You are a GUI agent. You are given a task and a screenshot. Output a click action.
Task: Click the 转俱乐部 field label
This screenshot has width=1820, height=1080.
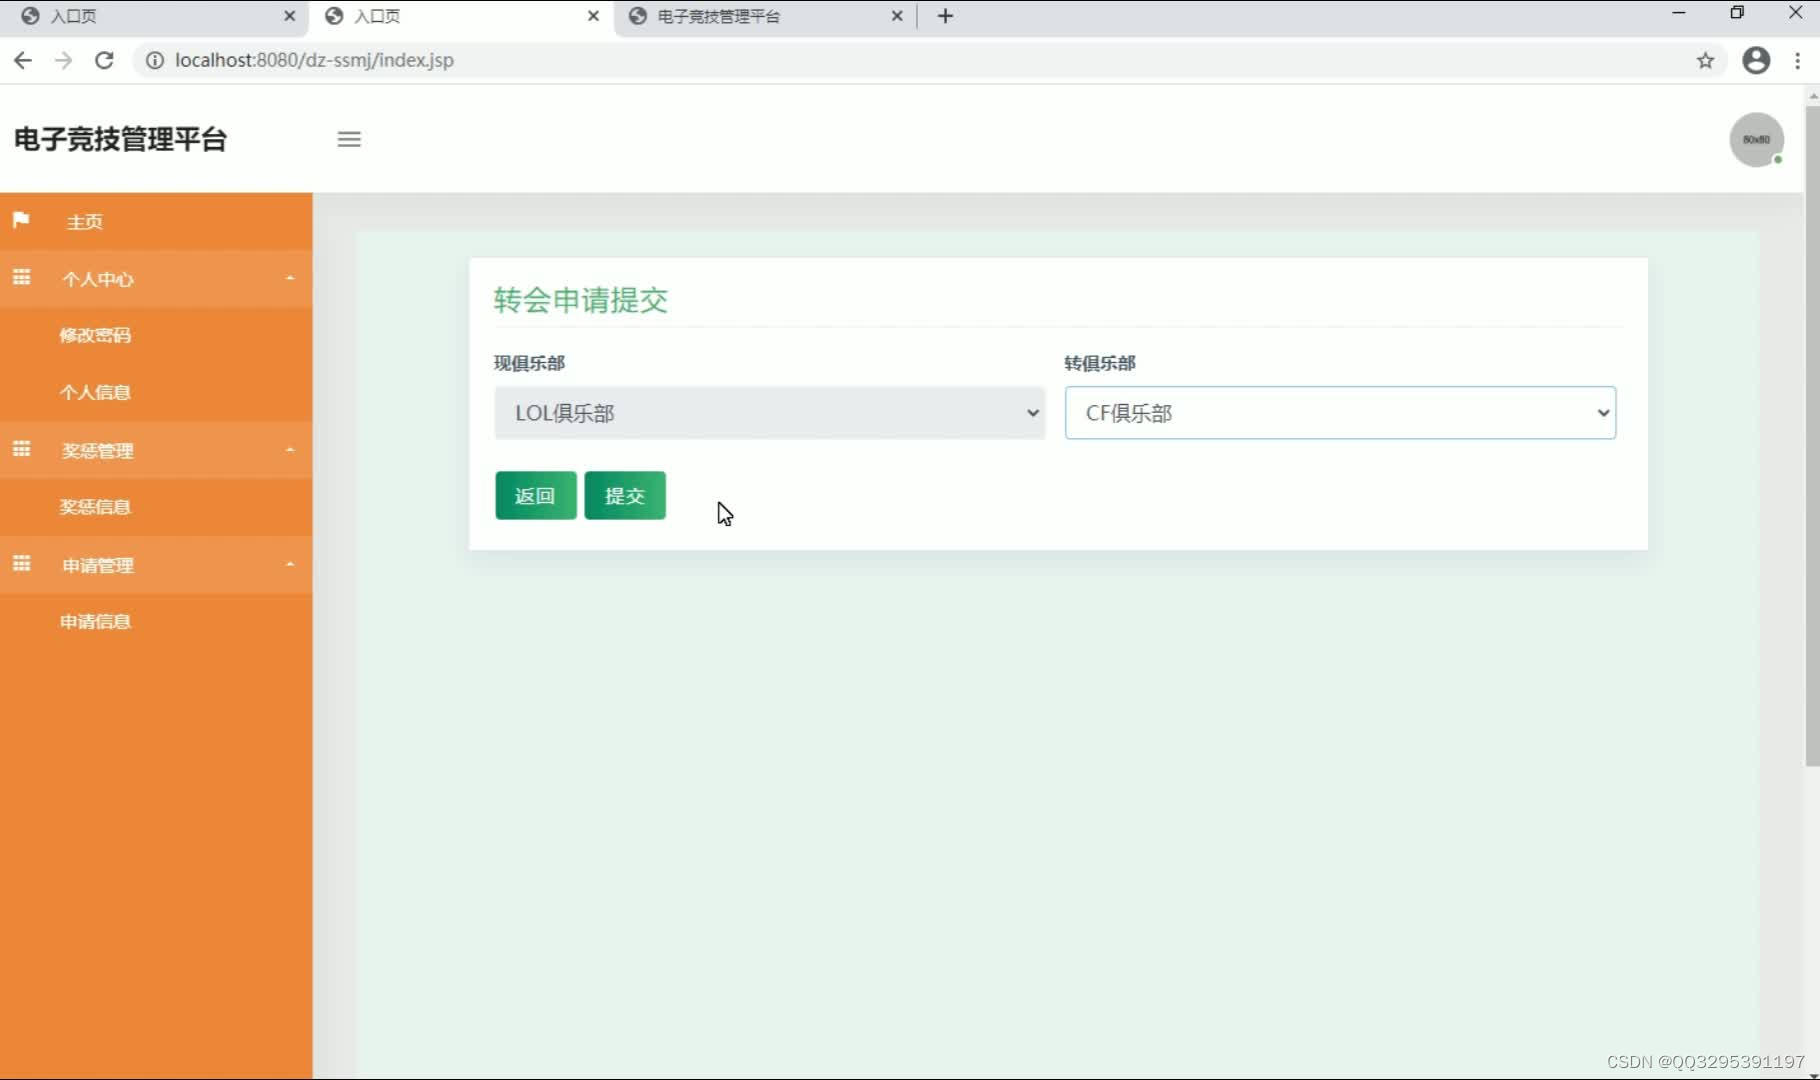pos(1100,363)
